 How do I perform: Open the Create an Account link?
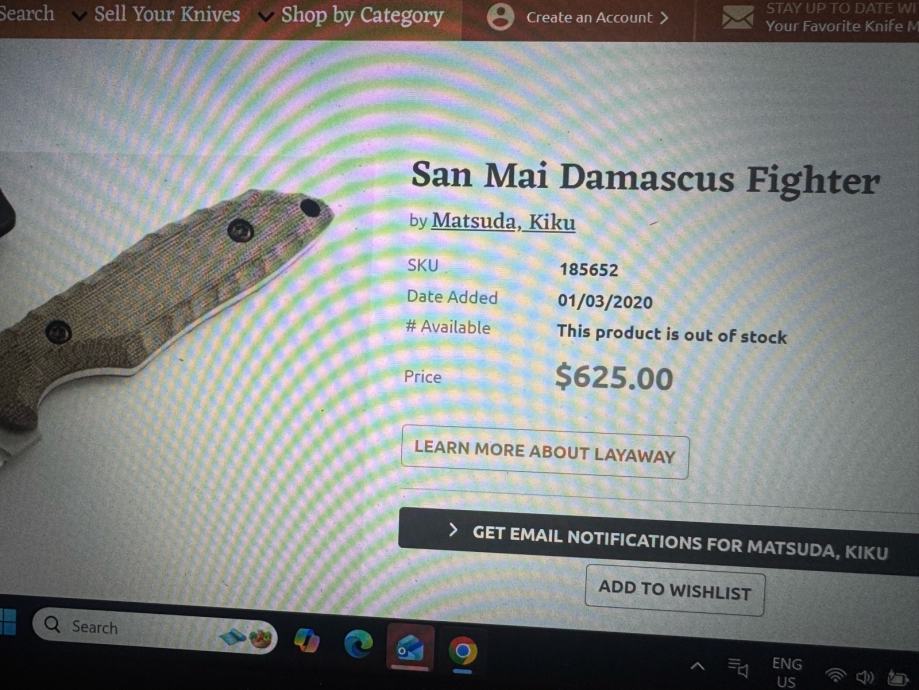pos(597,18)
